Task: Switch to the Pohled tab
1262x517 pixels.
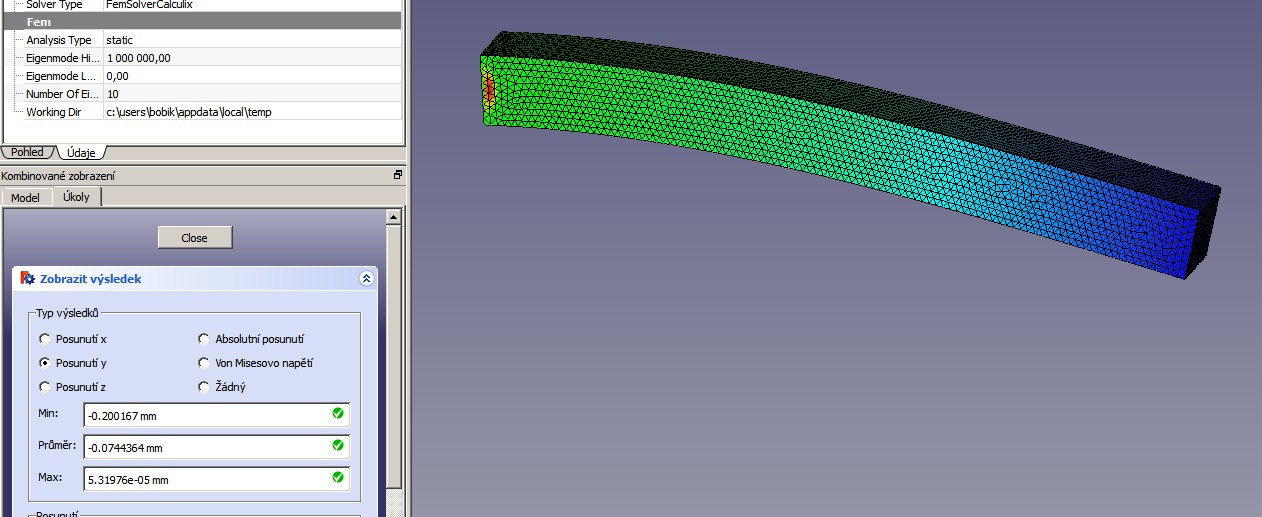Action: (x=27, y=152)
